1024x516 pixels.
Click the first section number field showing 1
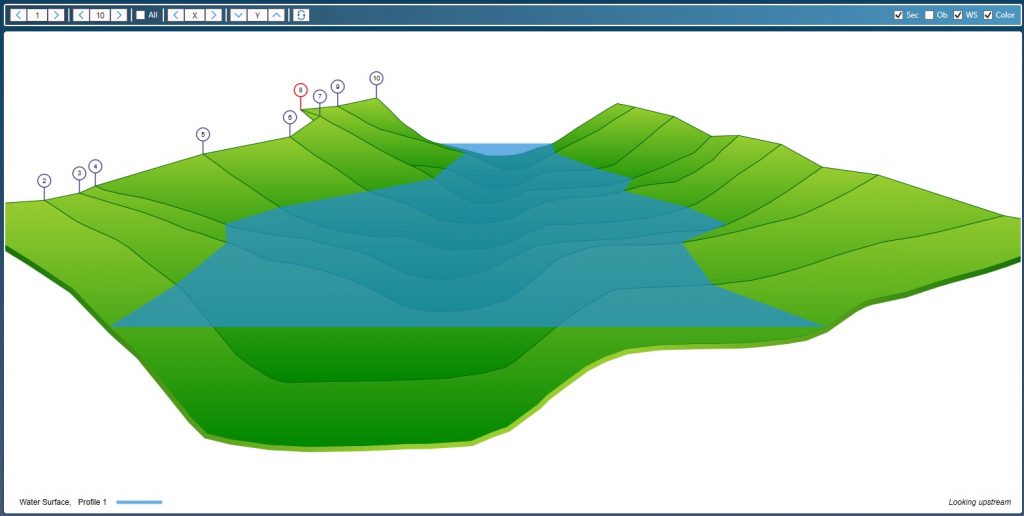[37, 15]
